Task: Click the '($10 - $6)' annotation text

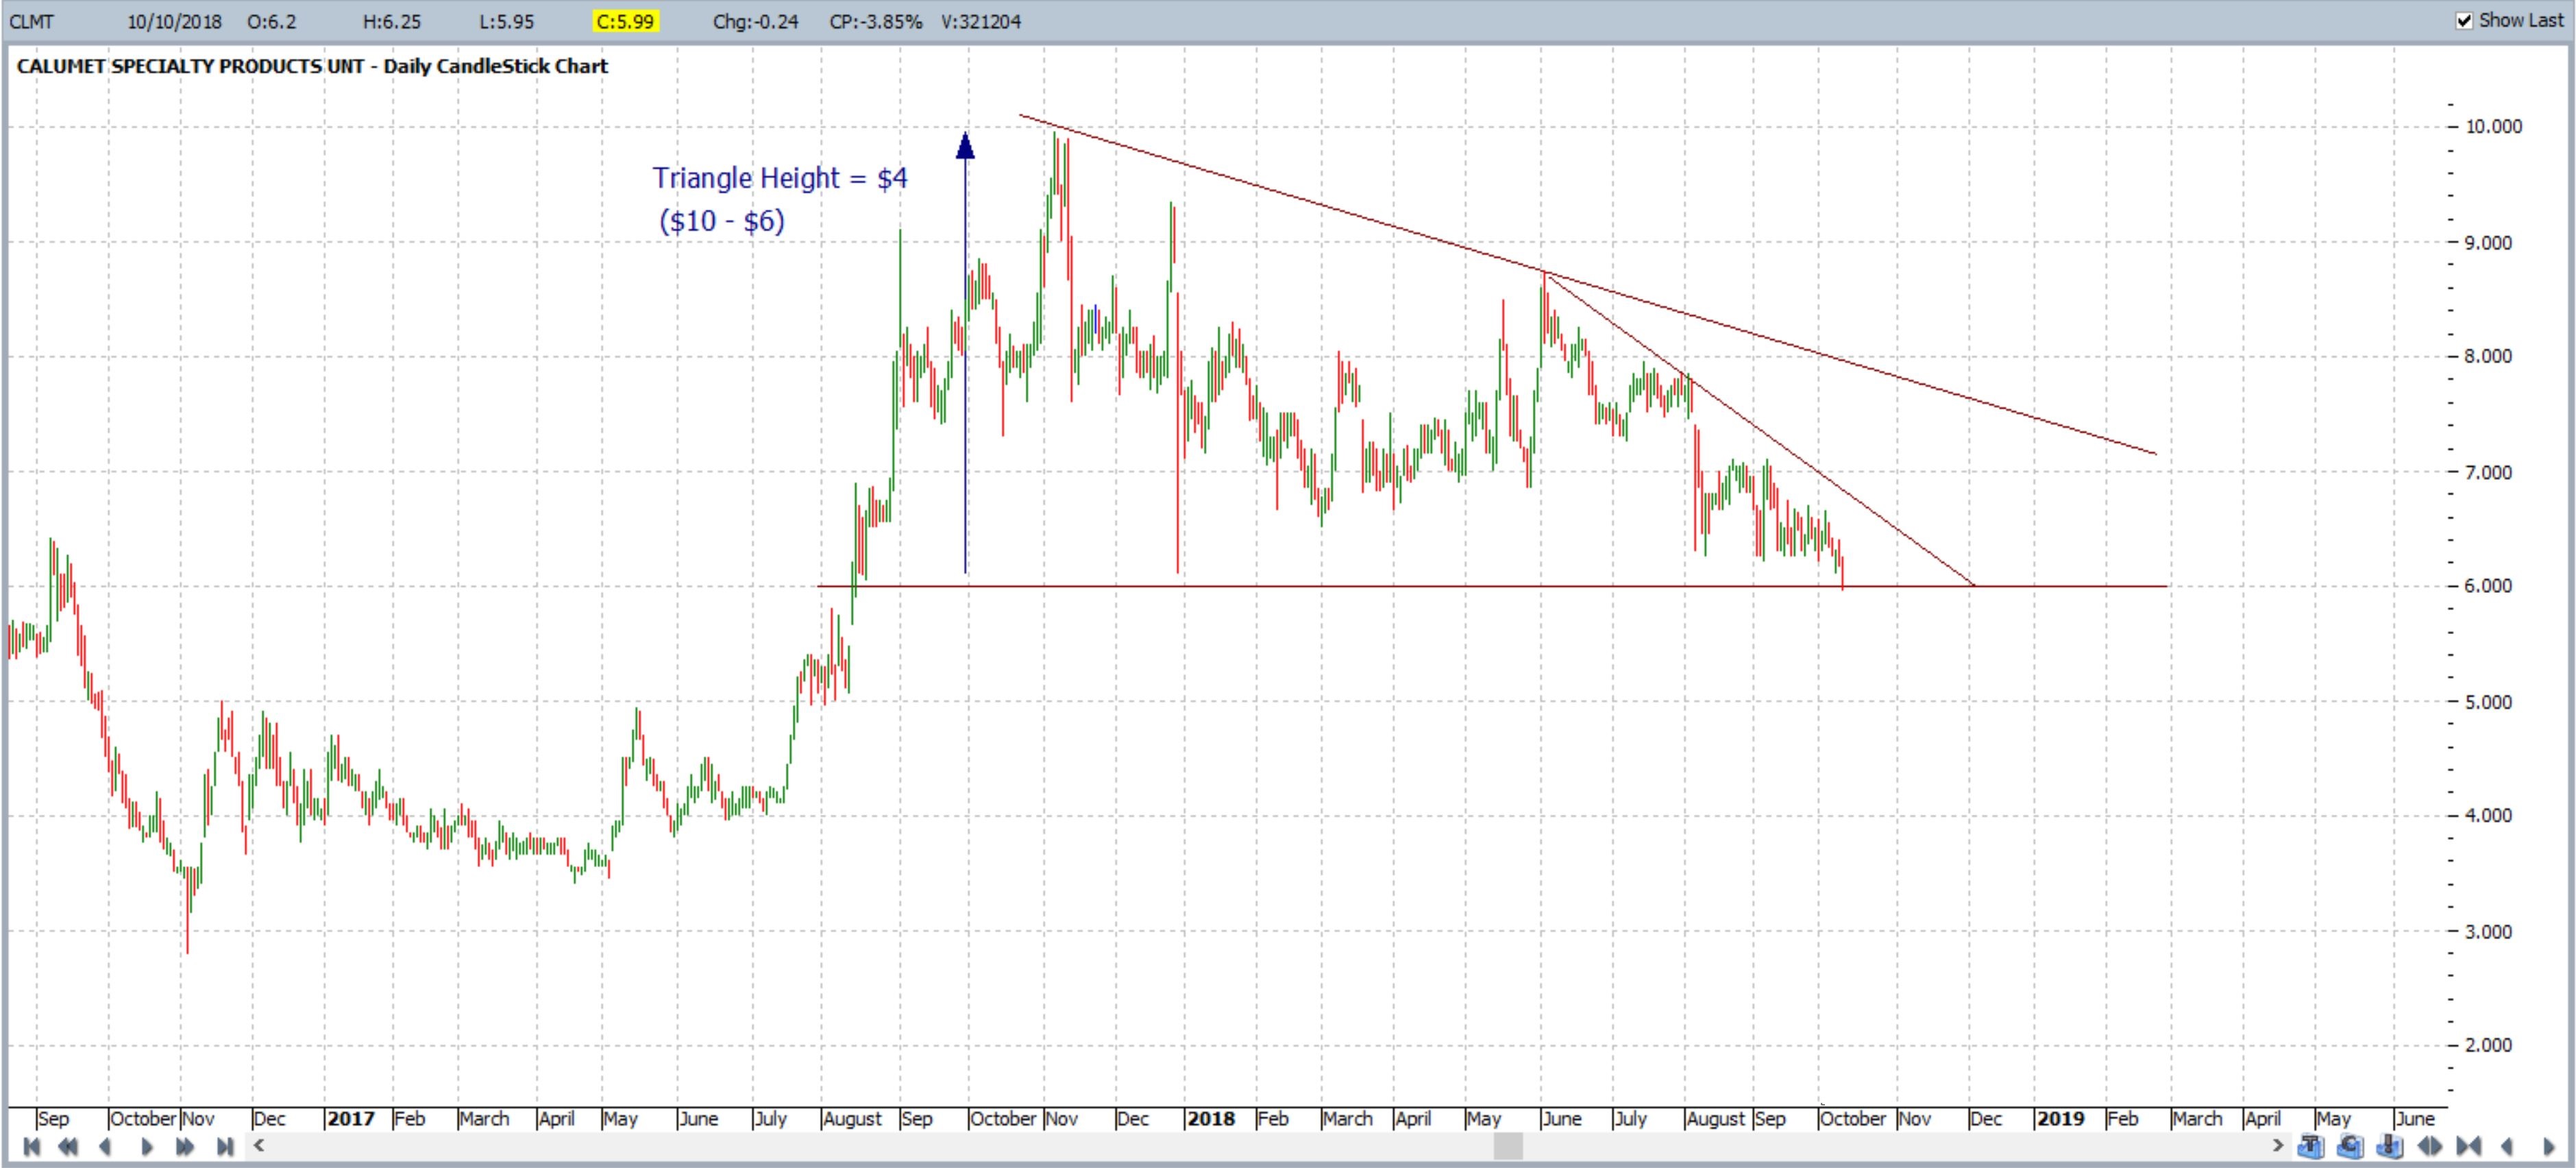Action: [x=722, y=221]
